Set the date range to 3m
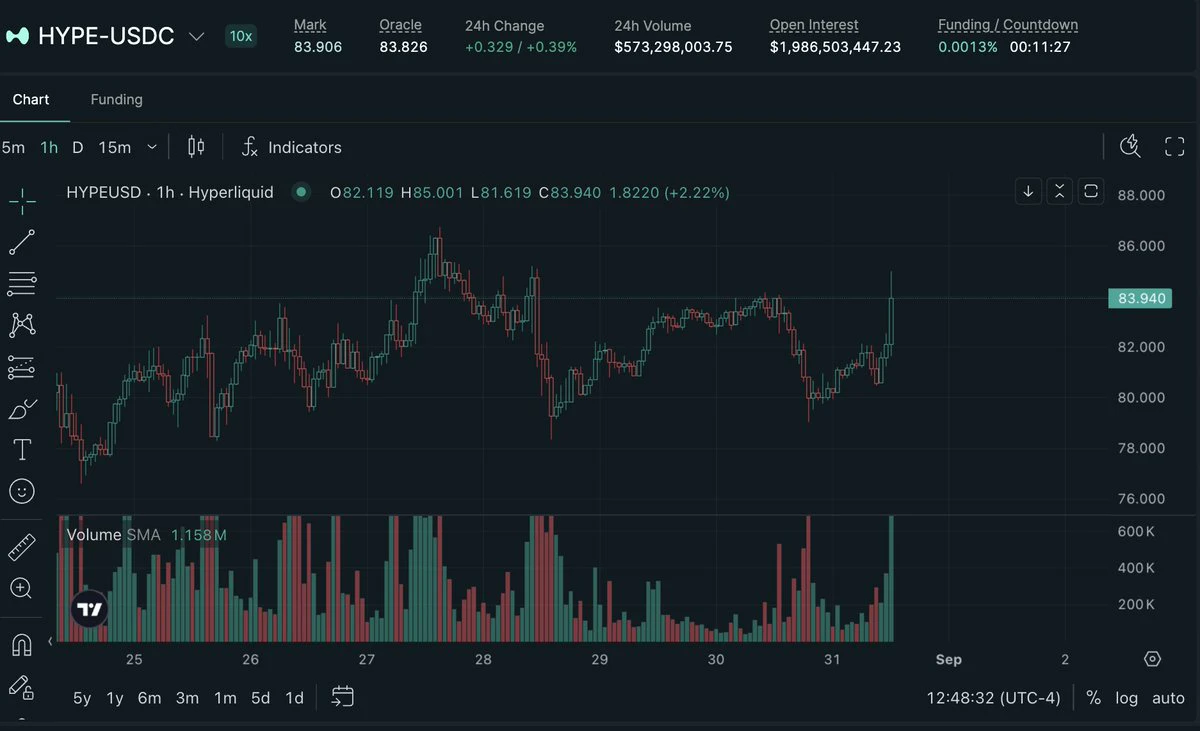The image size is (1200, 731). pyautogui.click(x=187, y=698)
